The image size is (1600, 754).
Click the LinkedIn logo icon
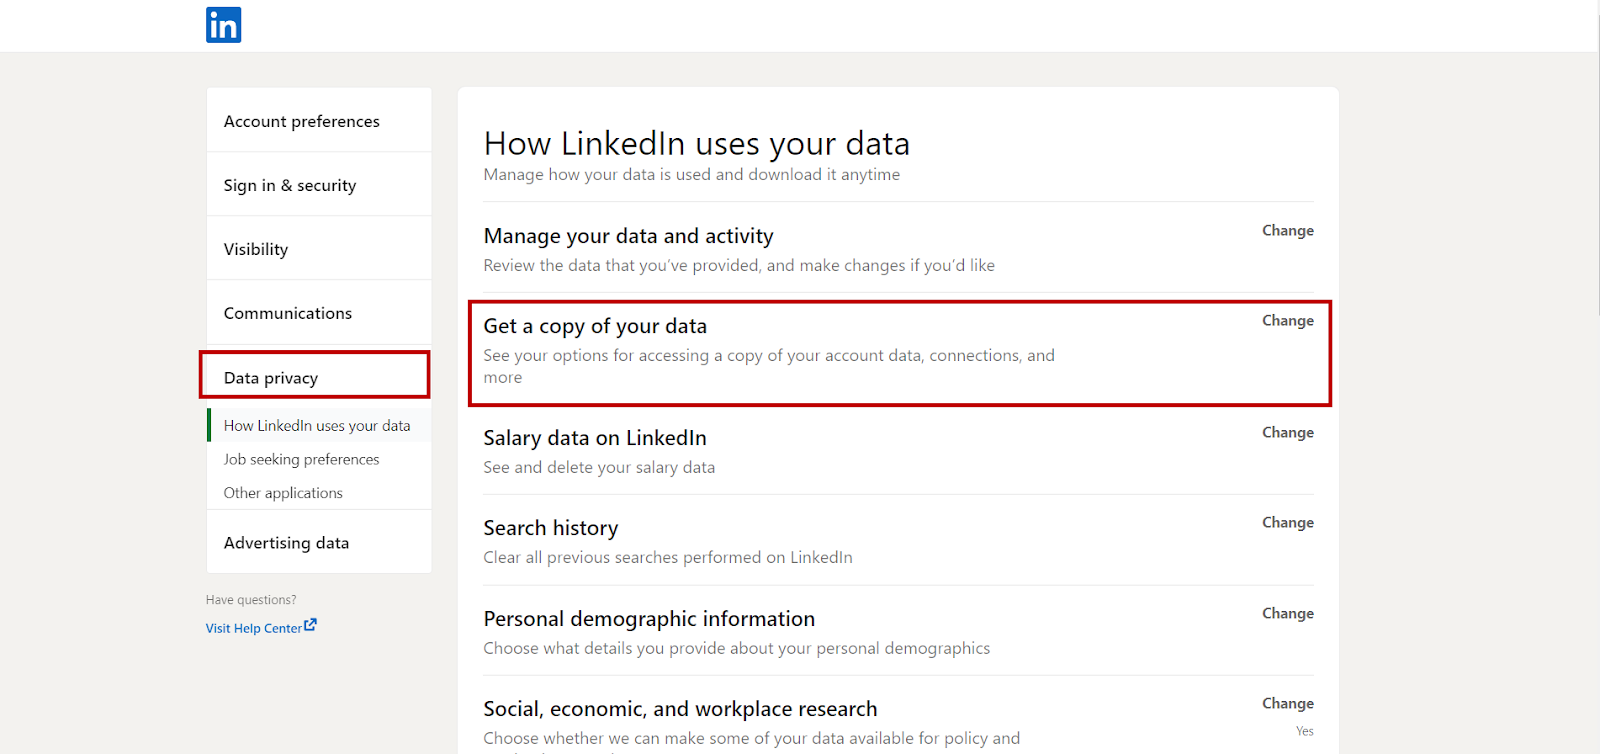point(223,25)
